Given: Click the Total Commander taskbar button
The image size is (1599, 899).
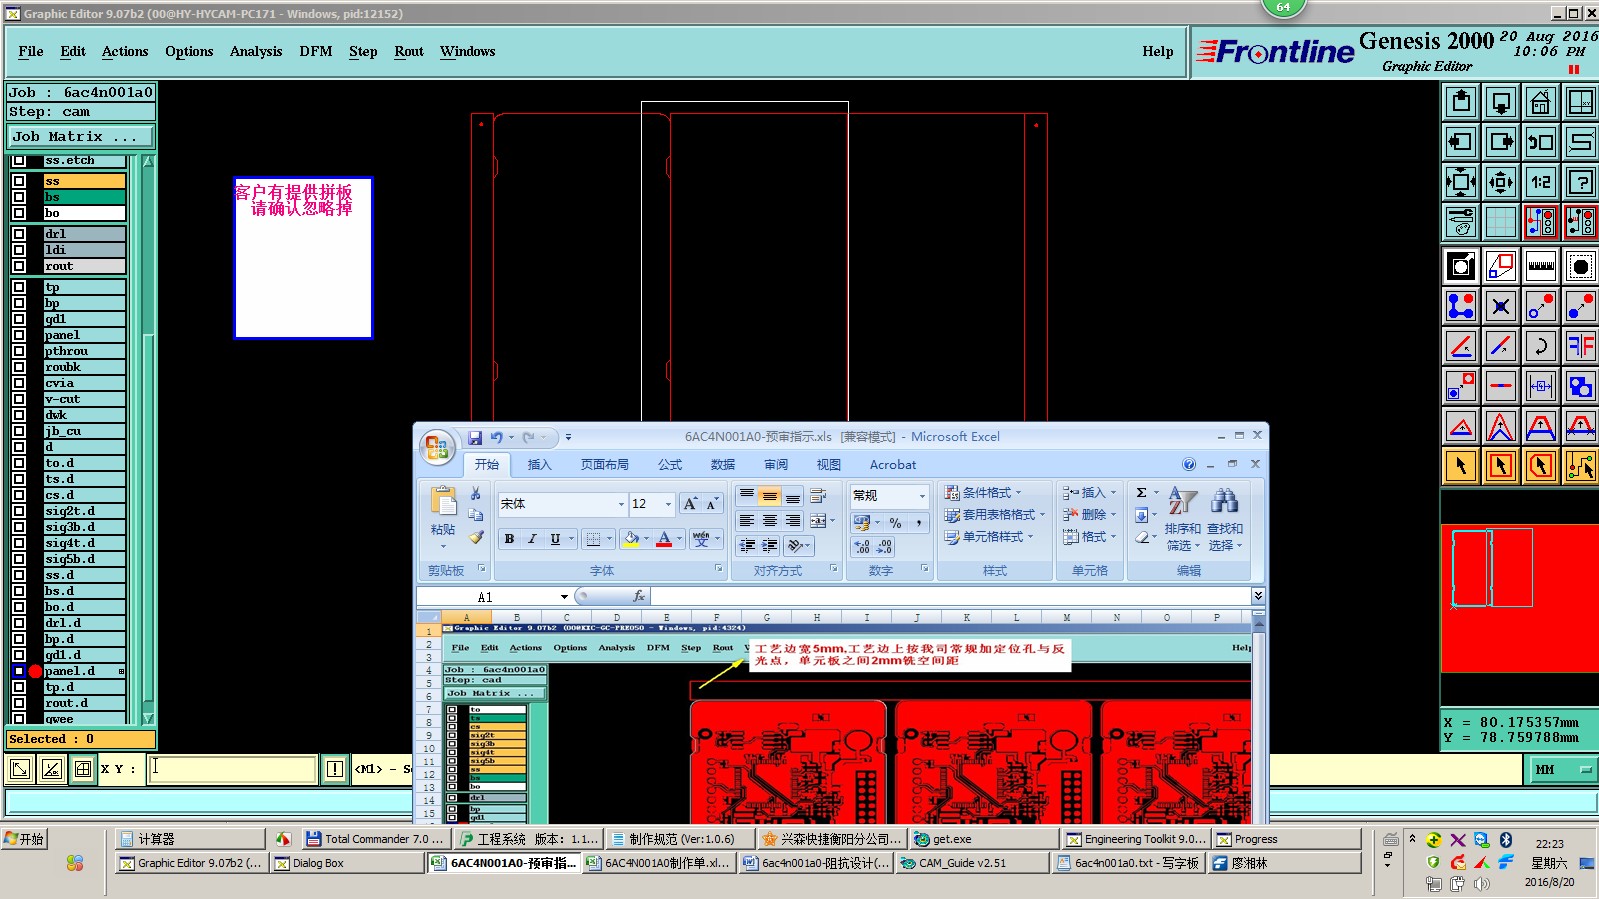Looking at the screenshot, I should 375,839.
